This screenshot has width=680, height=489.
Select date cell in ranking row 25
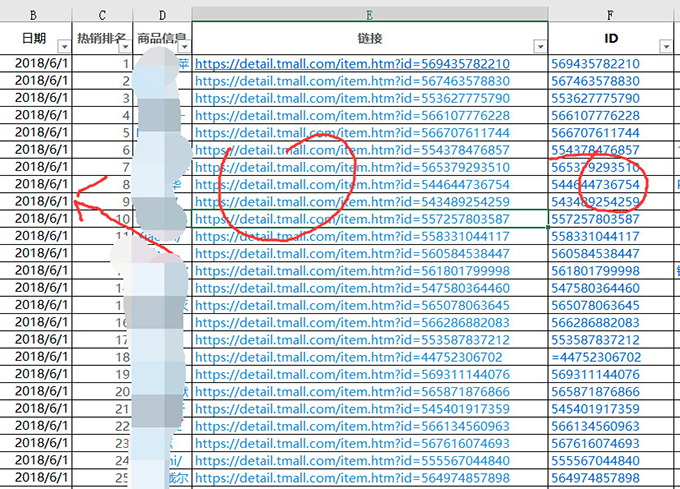[36, 478]
